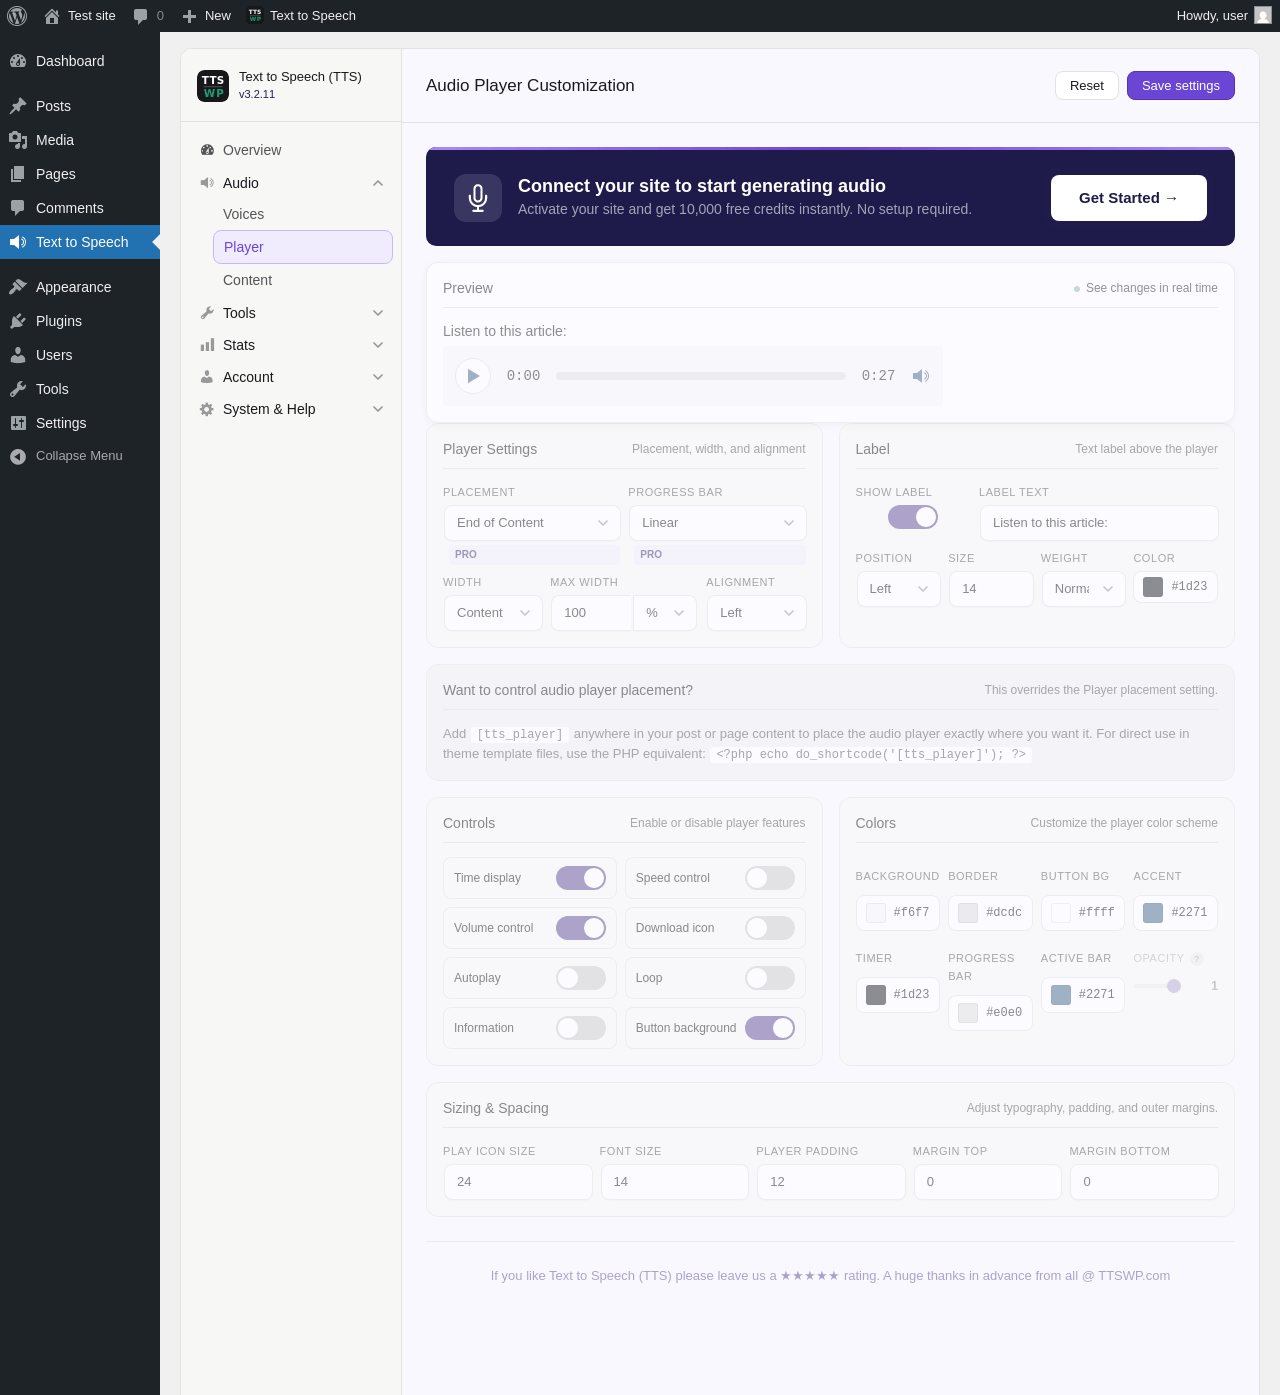Open the Alignment dropdown
This screenshot has height=1395, width=1280.
coord(757,613)
